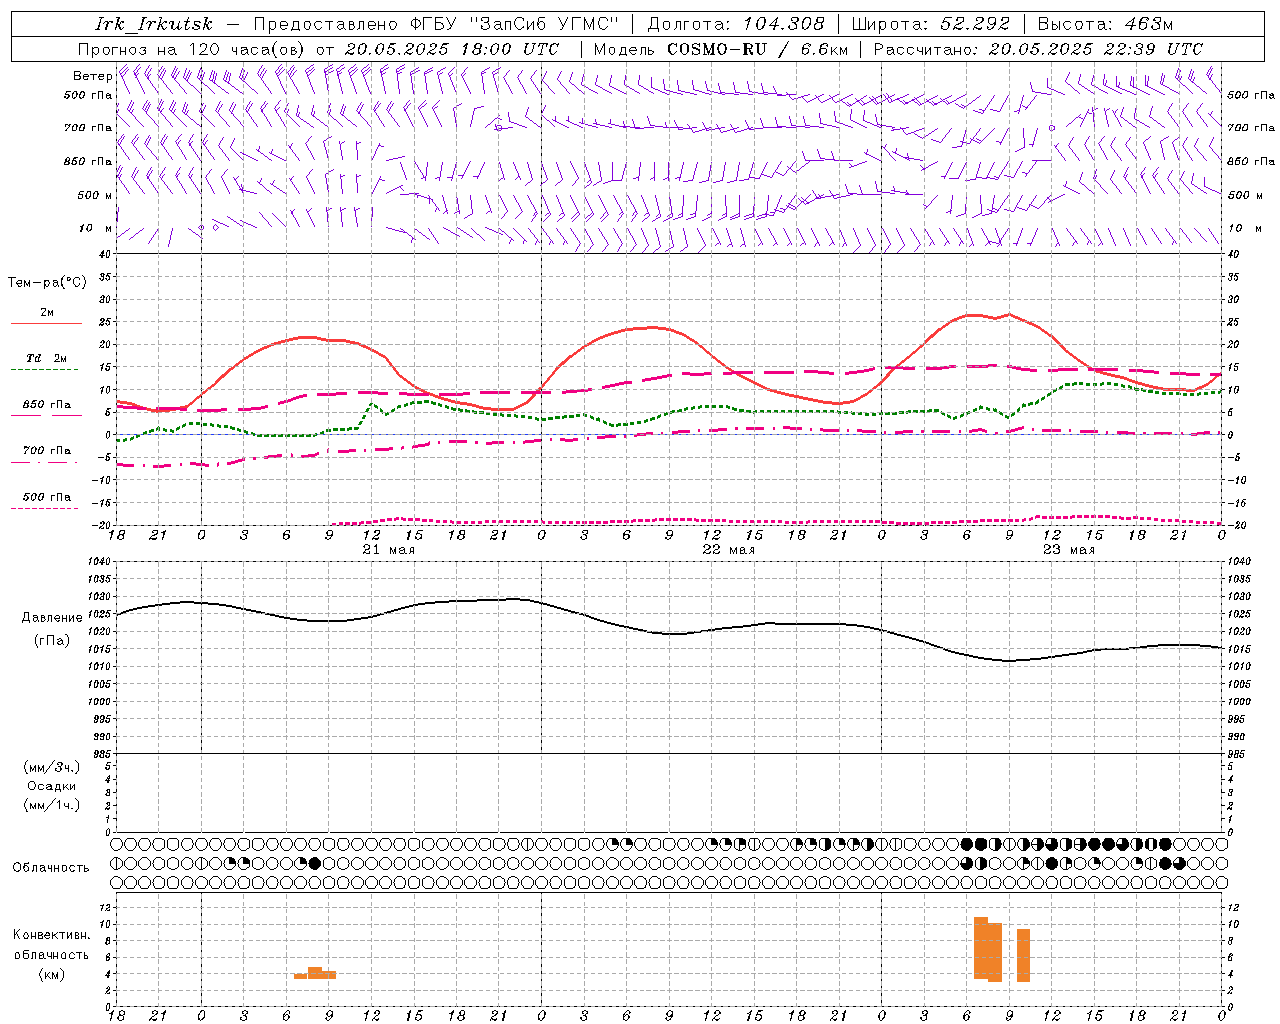Click the 21 мая date label
Screen dimensions: 1280x1024
[388, 550]
